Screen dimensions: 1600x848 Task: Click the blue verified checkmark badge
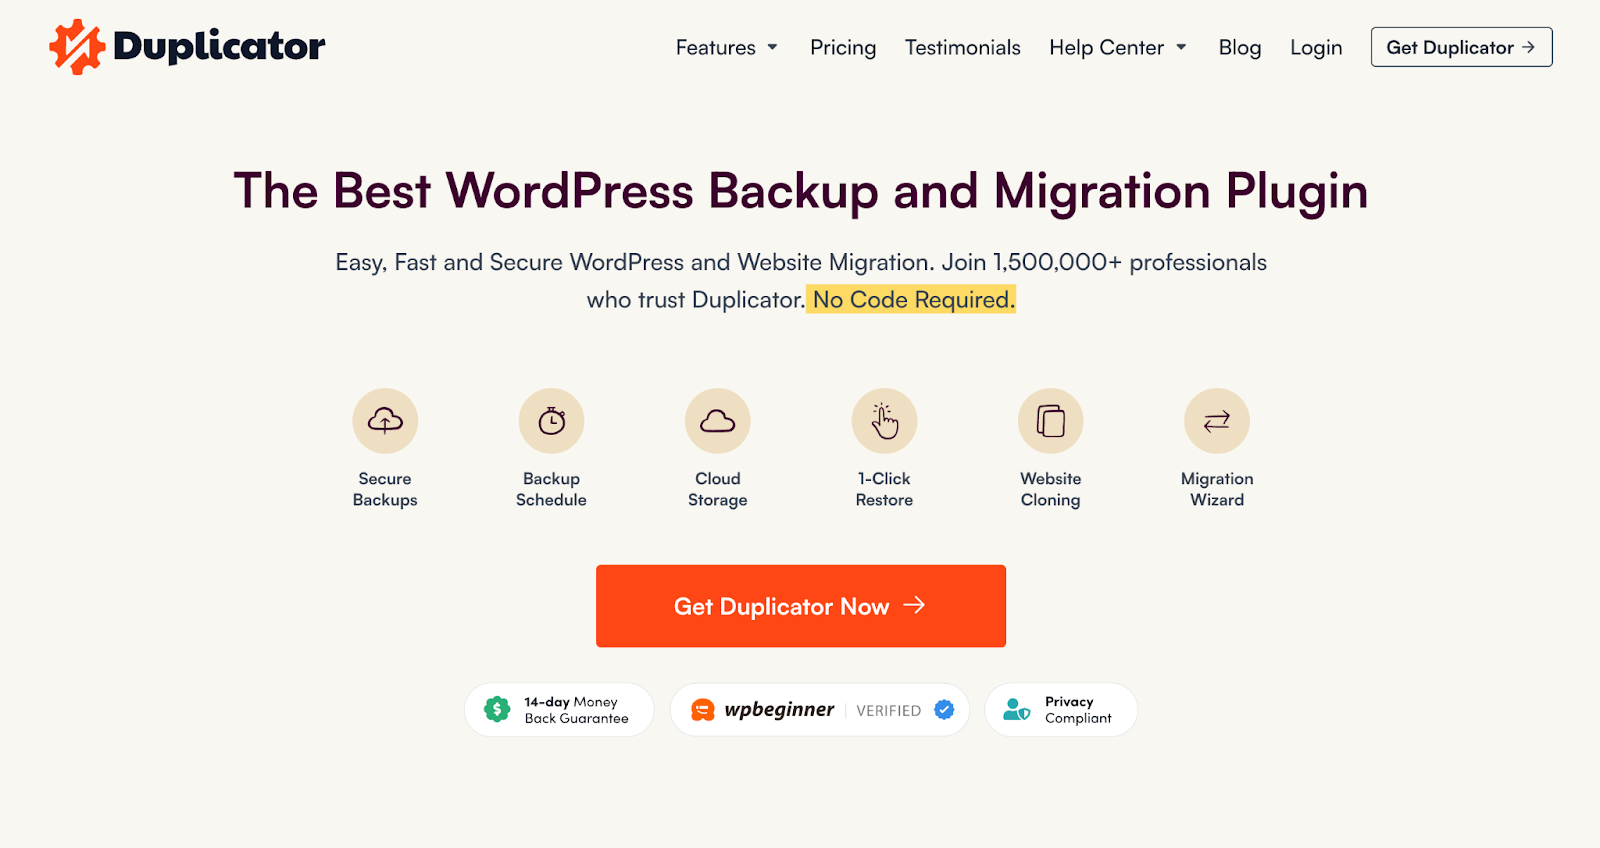pos(944,709)
